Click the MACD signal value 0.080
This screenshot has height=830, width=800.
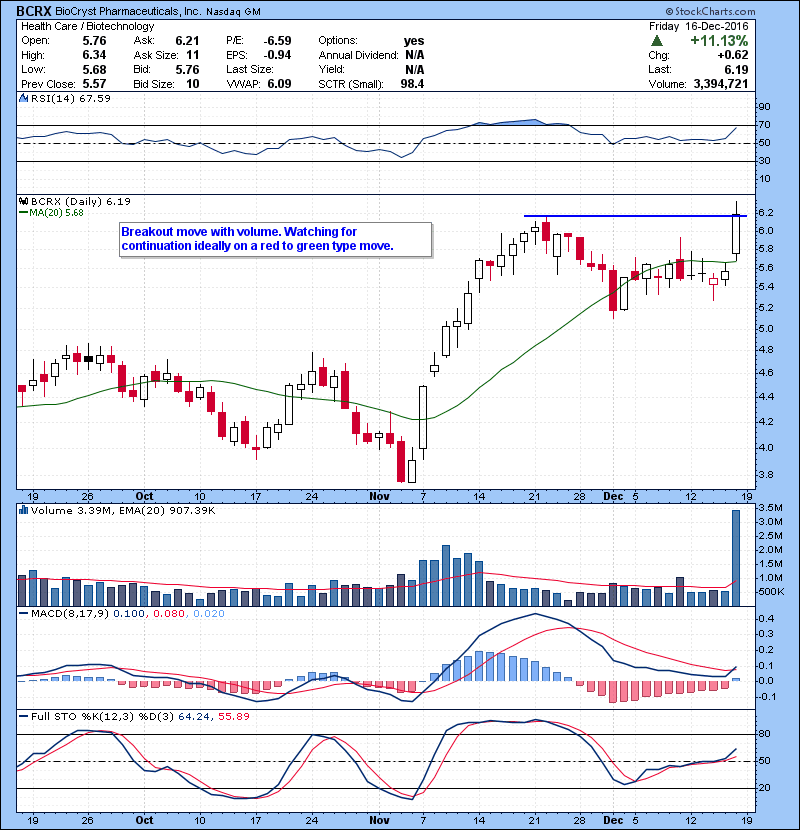click(x=168, y=614)
